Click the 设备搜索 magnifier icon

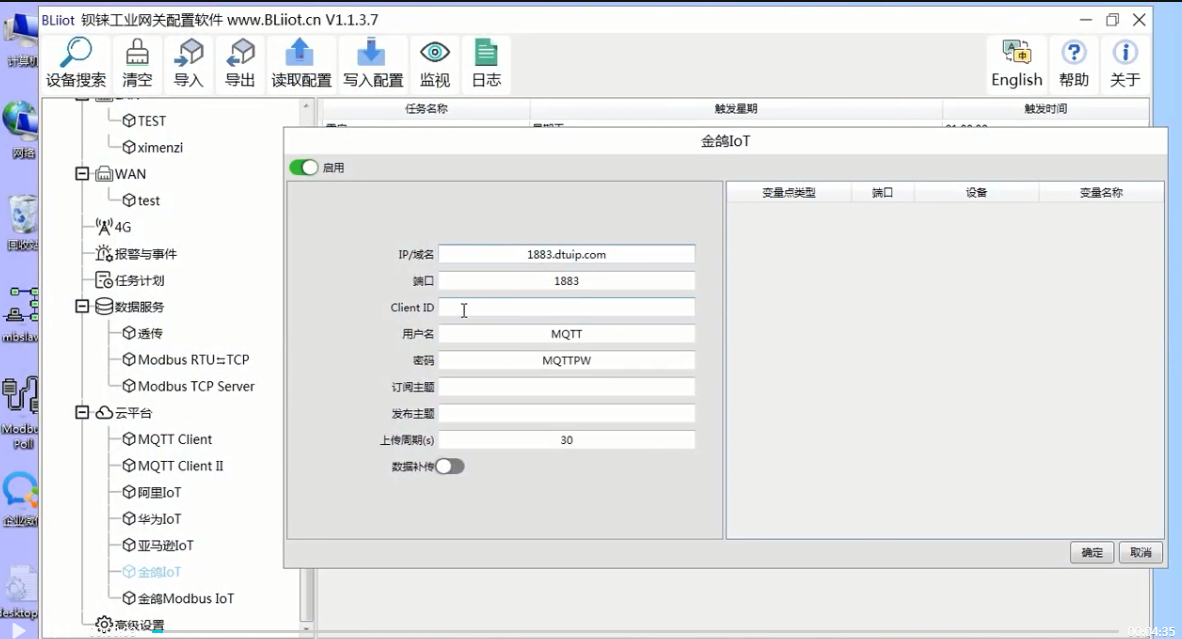point(76,54)
